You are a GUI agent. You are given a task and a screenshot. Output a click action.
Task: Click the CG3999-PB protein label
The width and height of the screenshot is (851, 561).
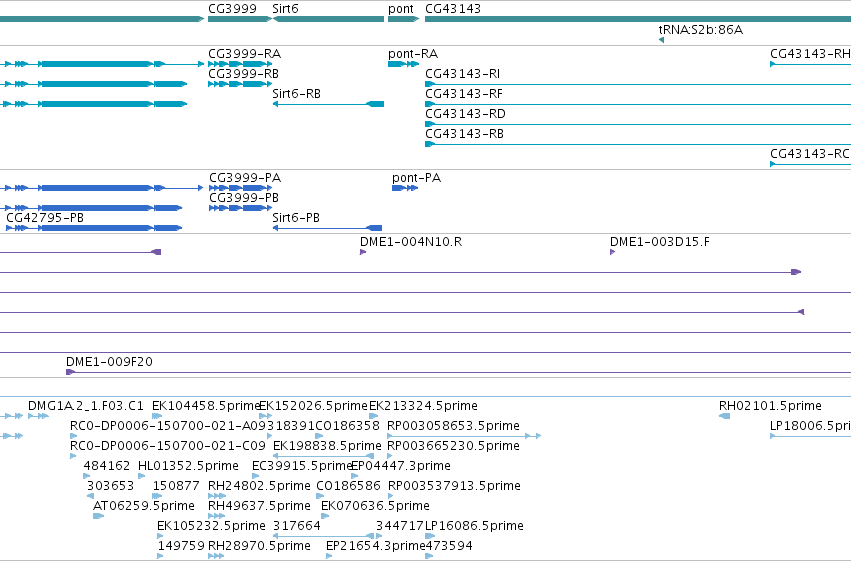coord(244,198)
